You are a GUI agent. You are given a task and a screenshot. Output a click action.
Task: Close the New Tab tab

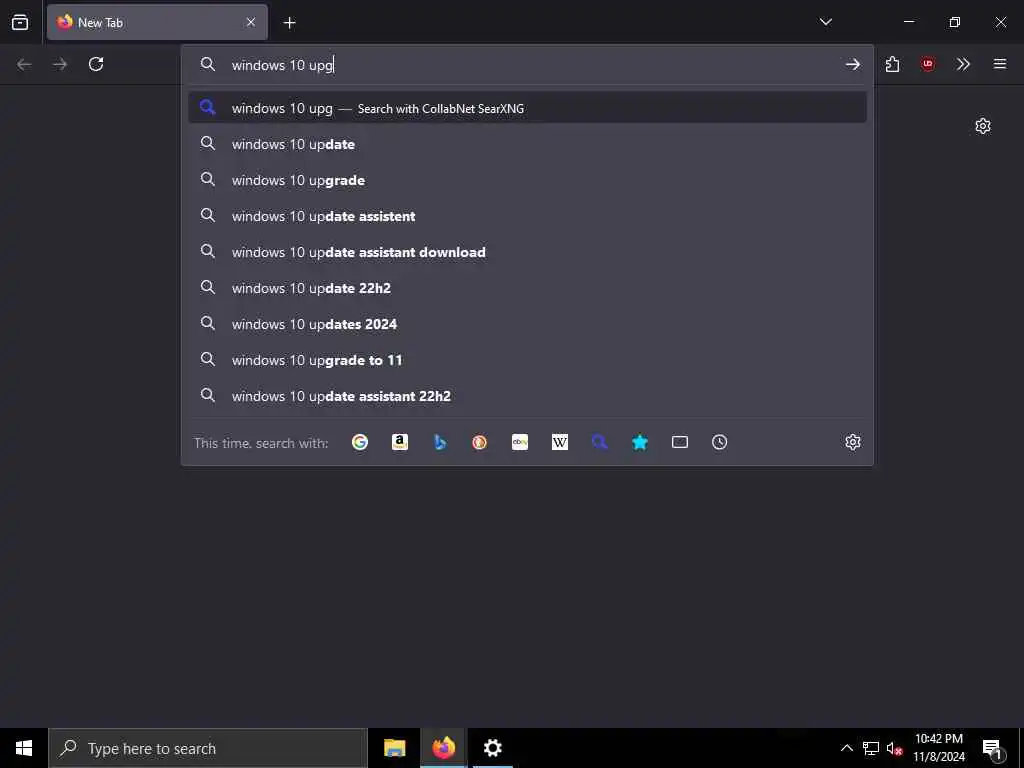(251, 22)
